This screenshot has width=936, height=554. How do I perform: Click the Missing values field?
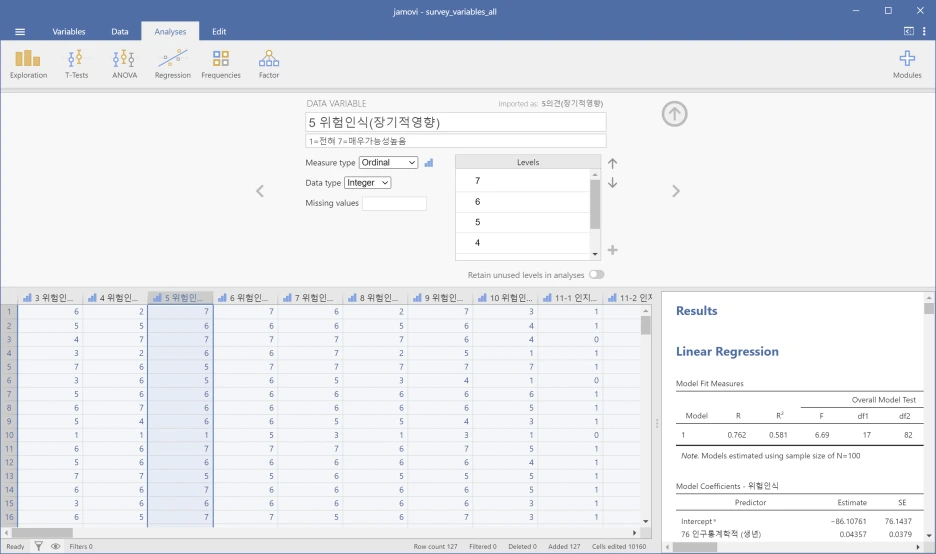[395, 204]
